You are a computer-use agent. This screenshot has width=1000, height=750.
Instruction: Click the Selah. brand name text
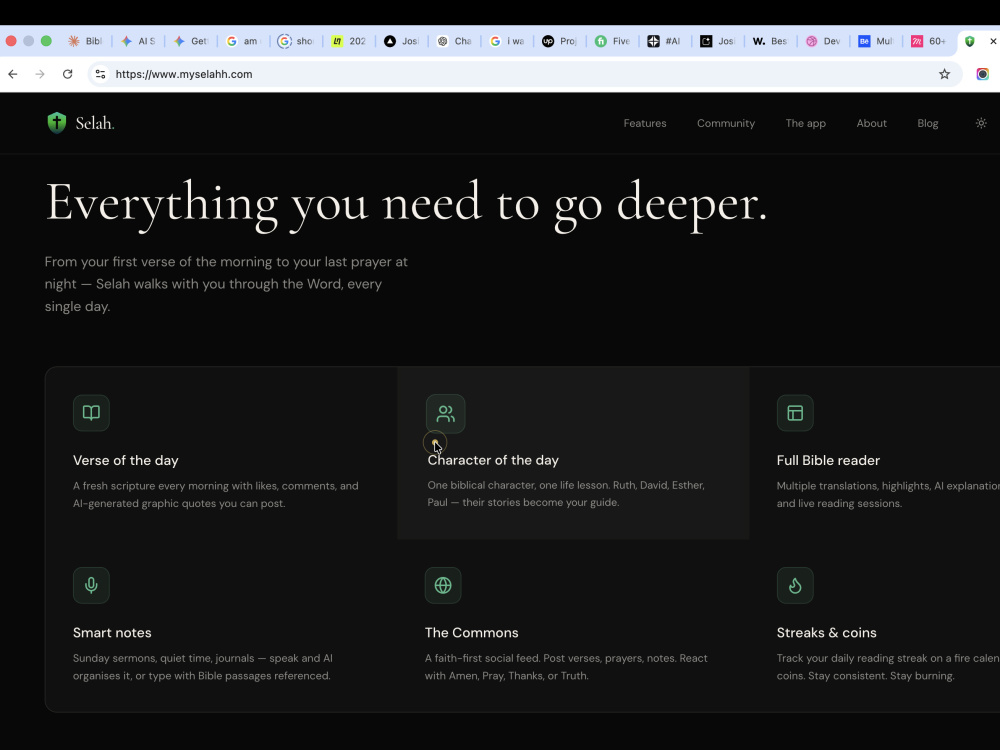(x=95, y=123)
